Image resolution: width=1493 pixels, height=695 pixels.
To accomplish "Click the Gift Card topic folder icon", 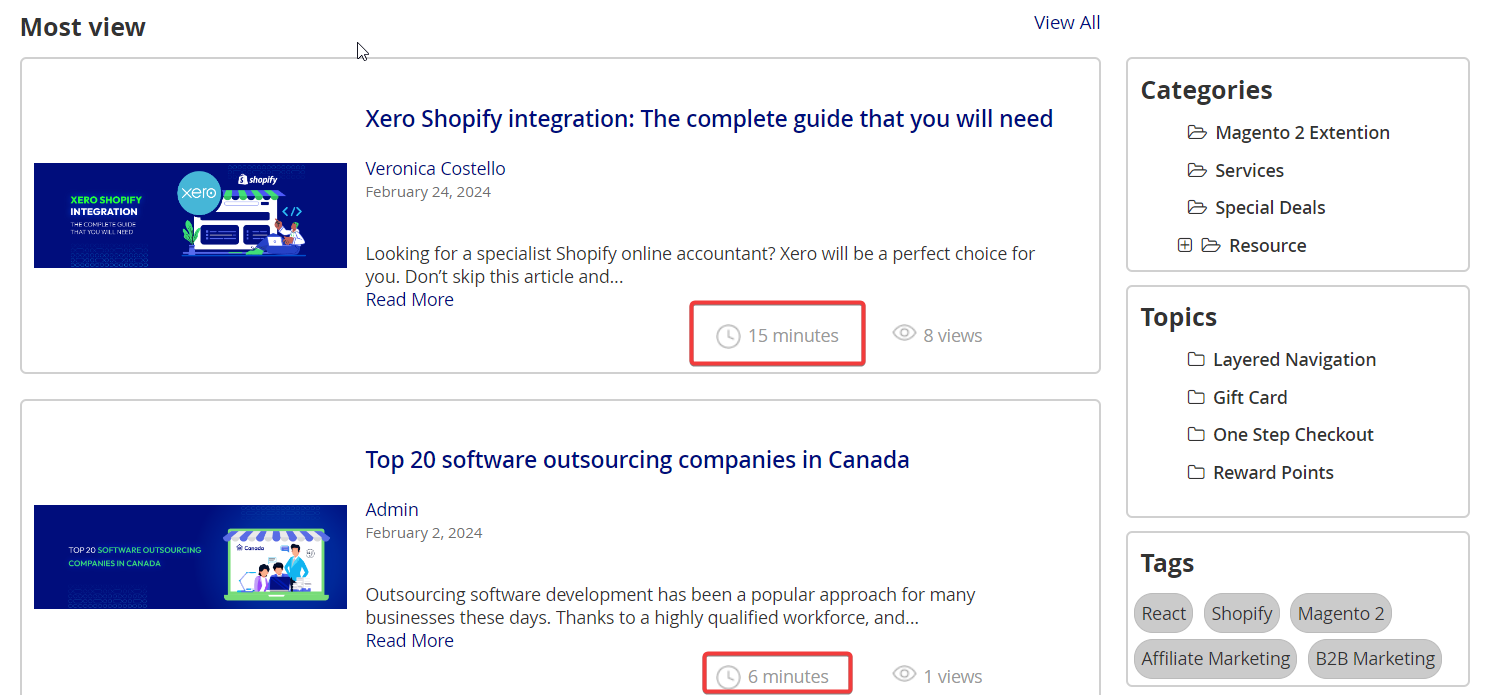I will pyautogui.click(x=1196, y=397).
